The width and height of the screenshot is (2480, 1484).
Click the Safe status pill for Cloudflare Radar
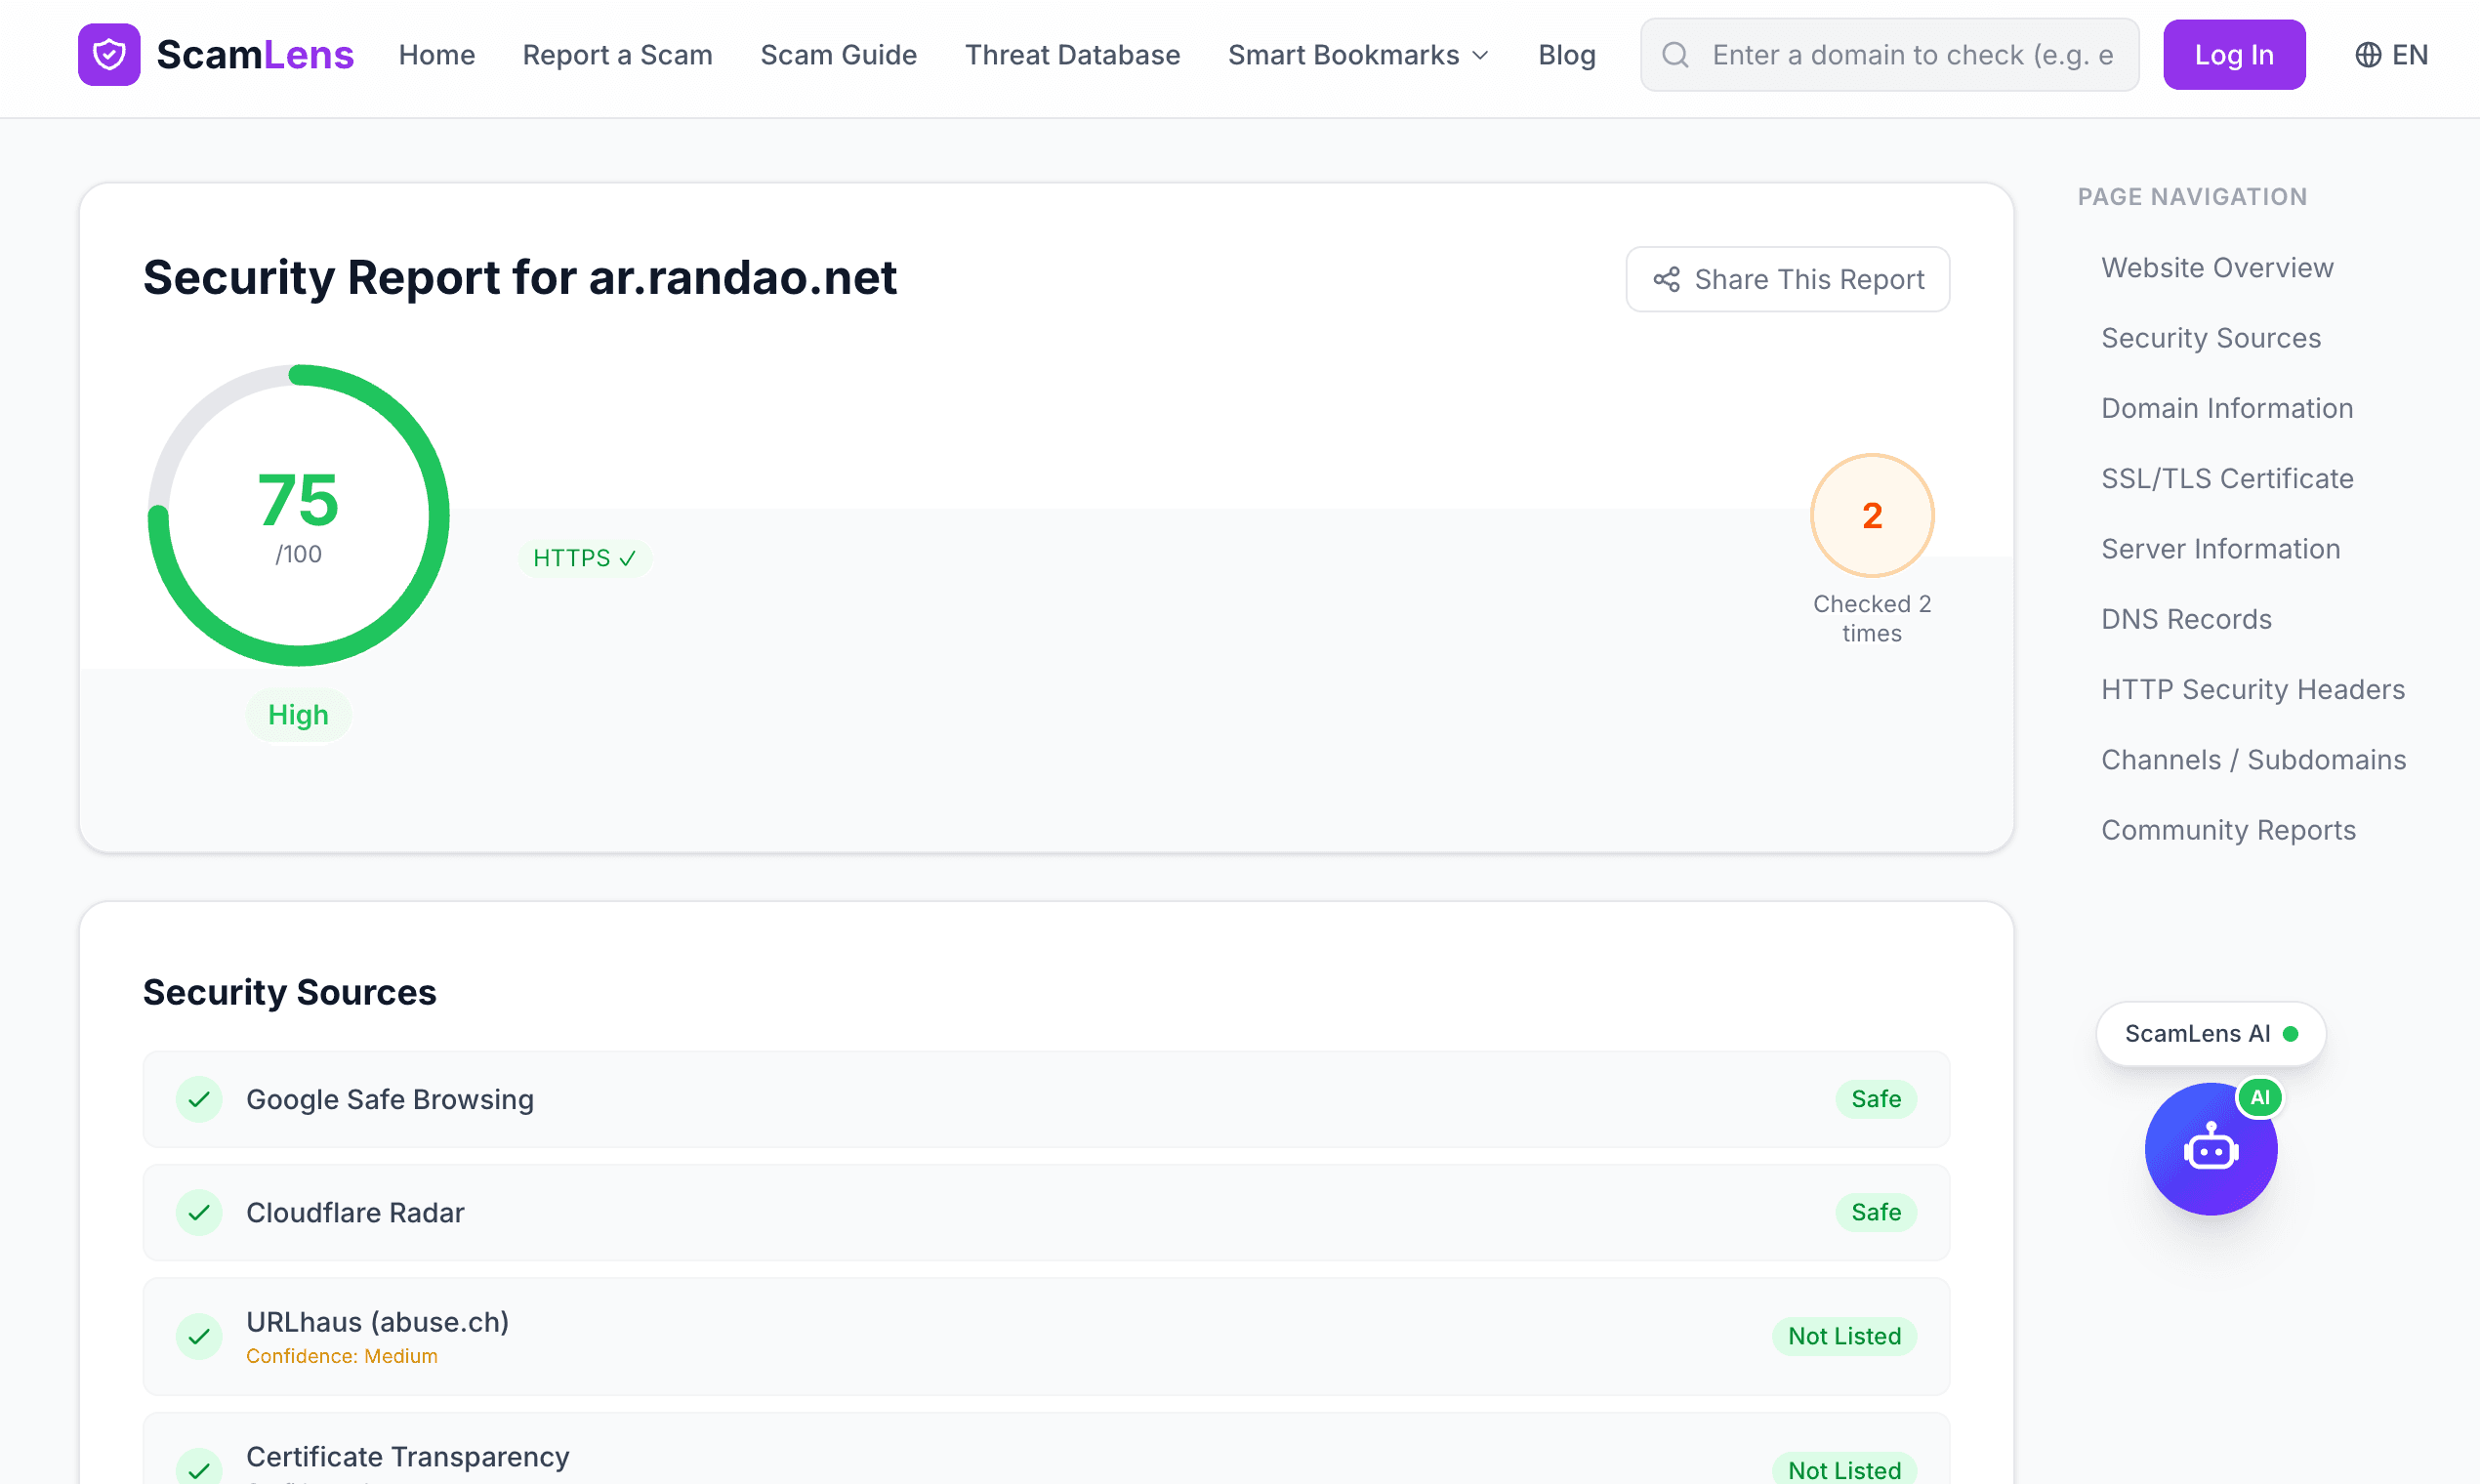click(x=1876, y=1212)
